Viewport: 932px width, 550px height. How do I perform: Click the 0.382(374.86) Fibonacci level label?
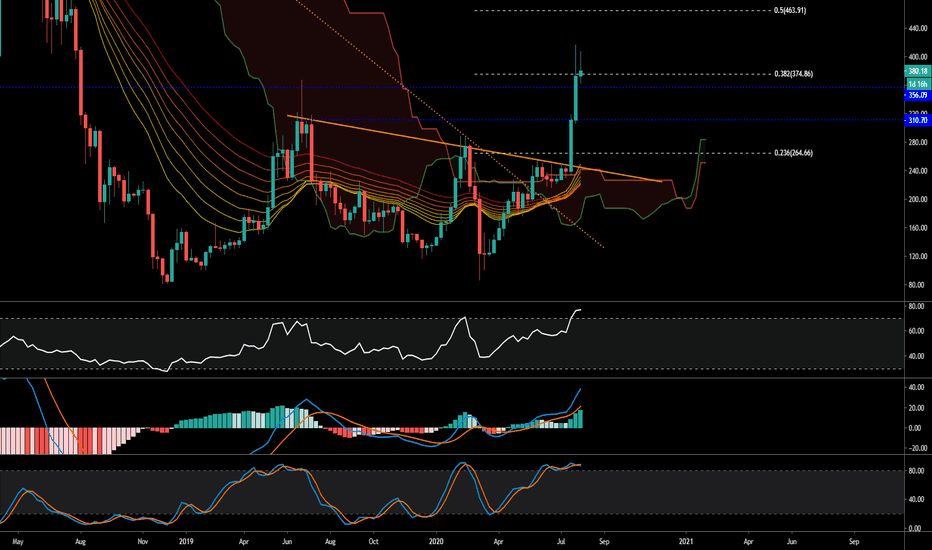pos(794,74)
